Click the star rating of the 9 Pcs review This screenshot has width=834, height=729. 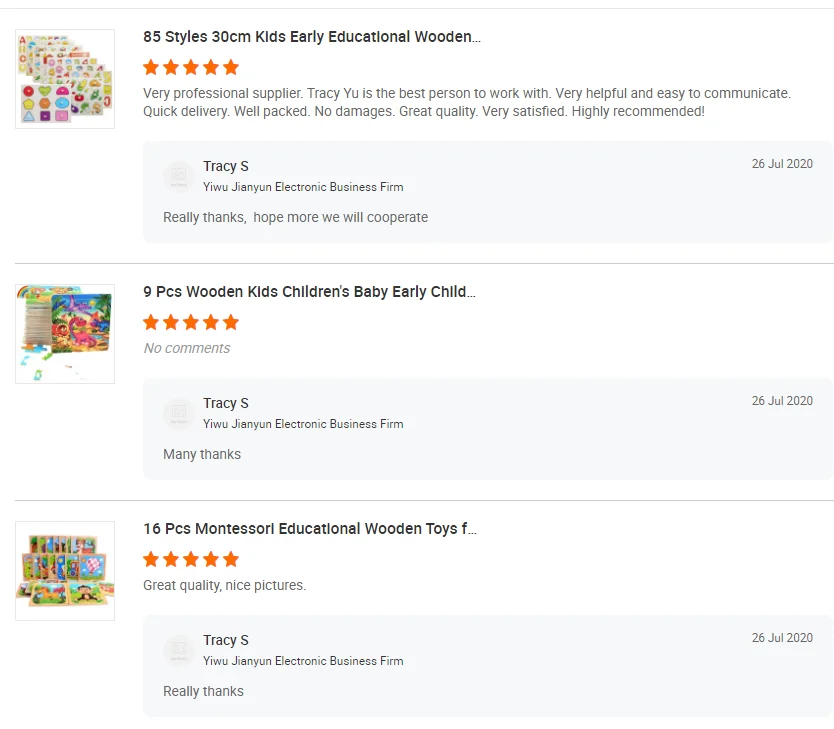191,322
